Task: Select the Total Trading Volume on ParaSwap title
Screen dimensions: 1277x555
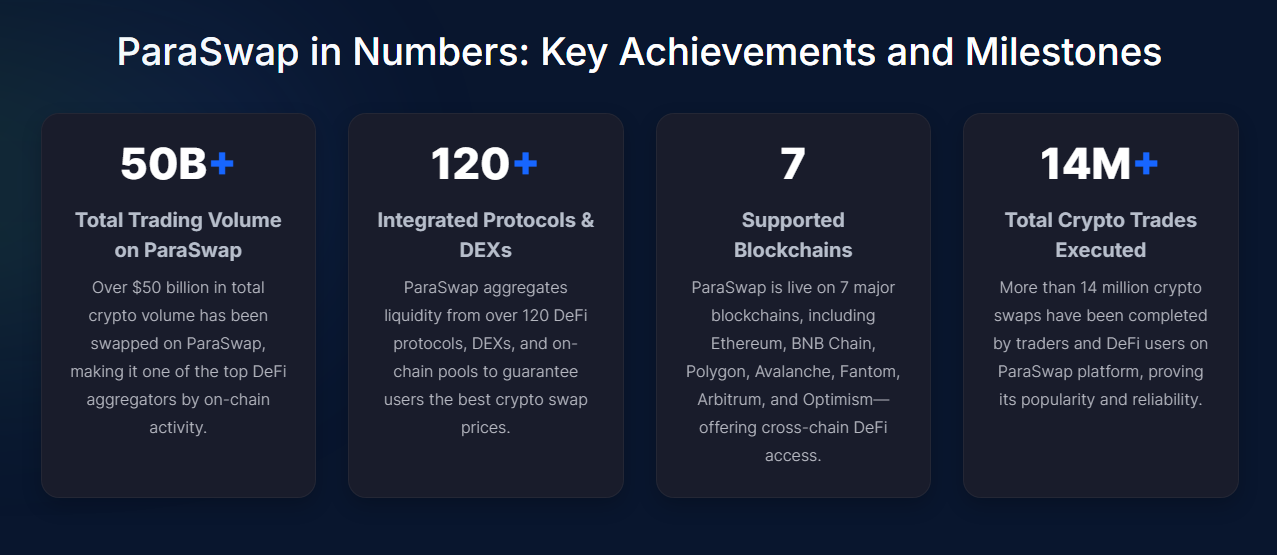Action: pos(178,234)
